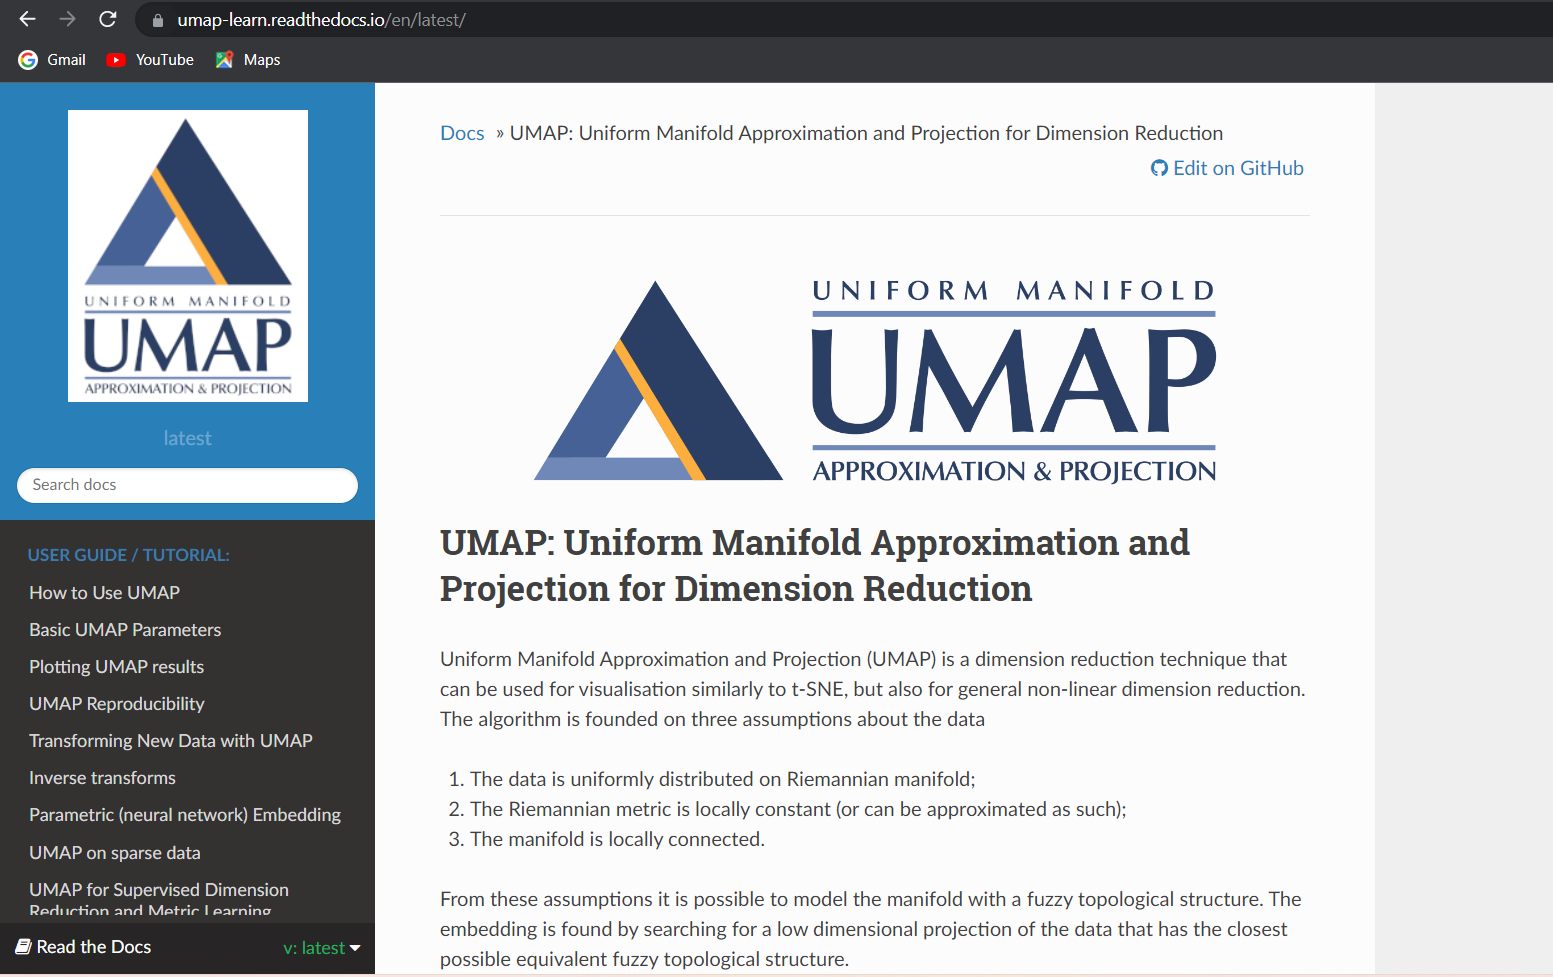The width and height of the screenshot is (1553, 977).
Task: Click the 'latest' version label under the sidebar logo
Action: pyautogui.click(x=187, y=438)
